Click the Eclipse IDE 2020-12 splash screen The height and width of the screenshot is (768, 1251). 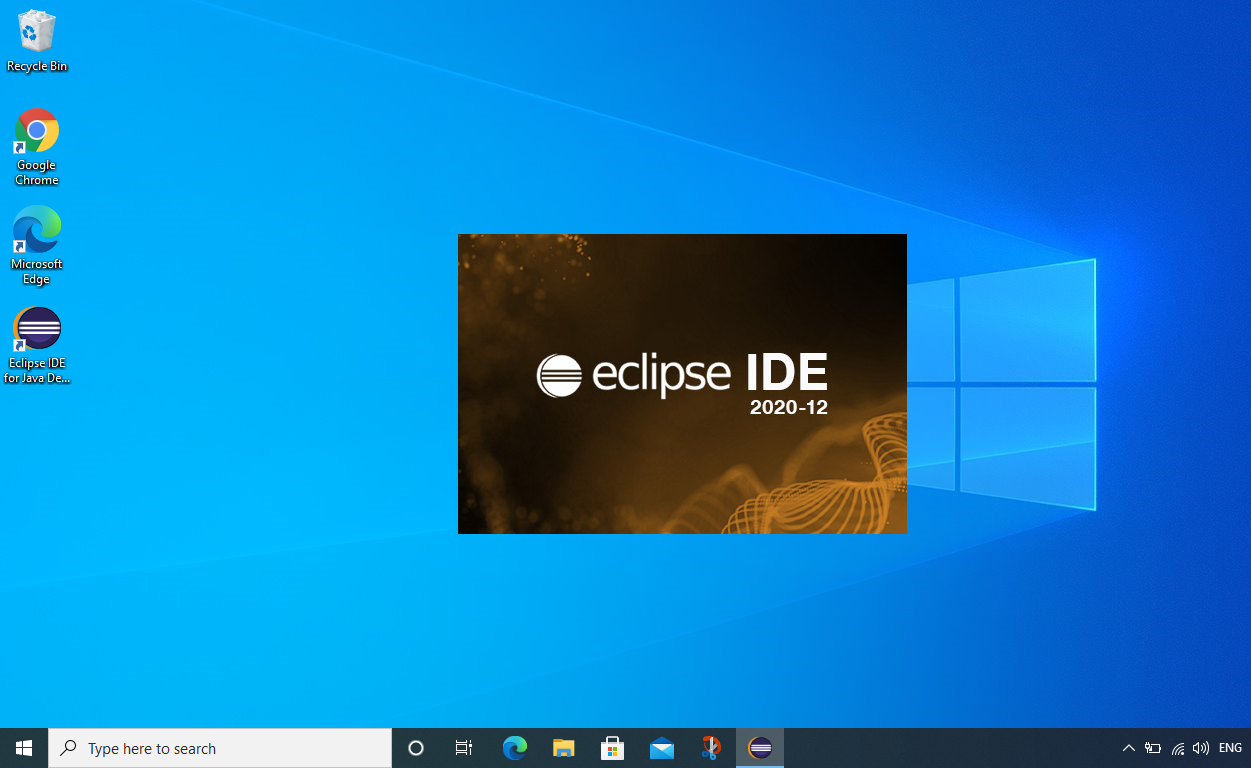[682, 384]
